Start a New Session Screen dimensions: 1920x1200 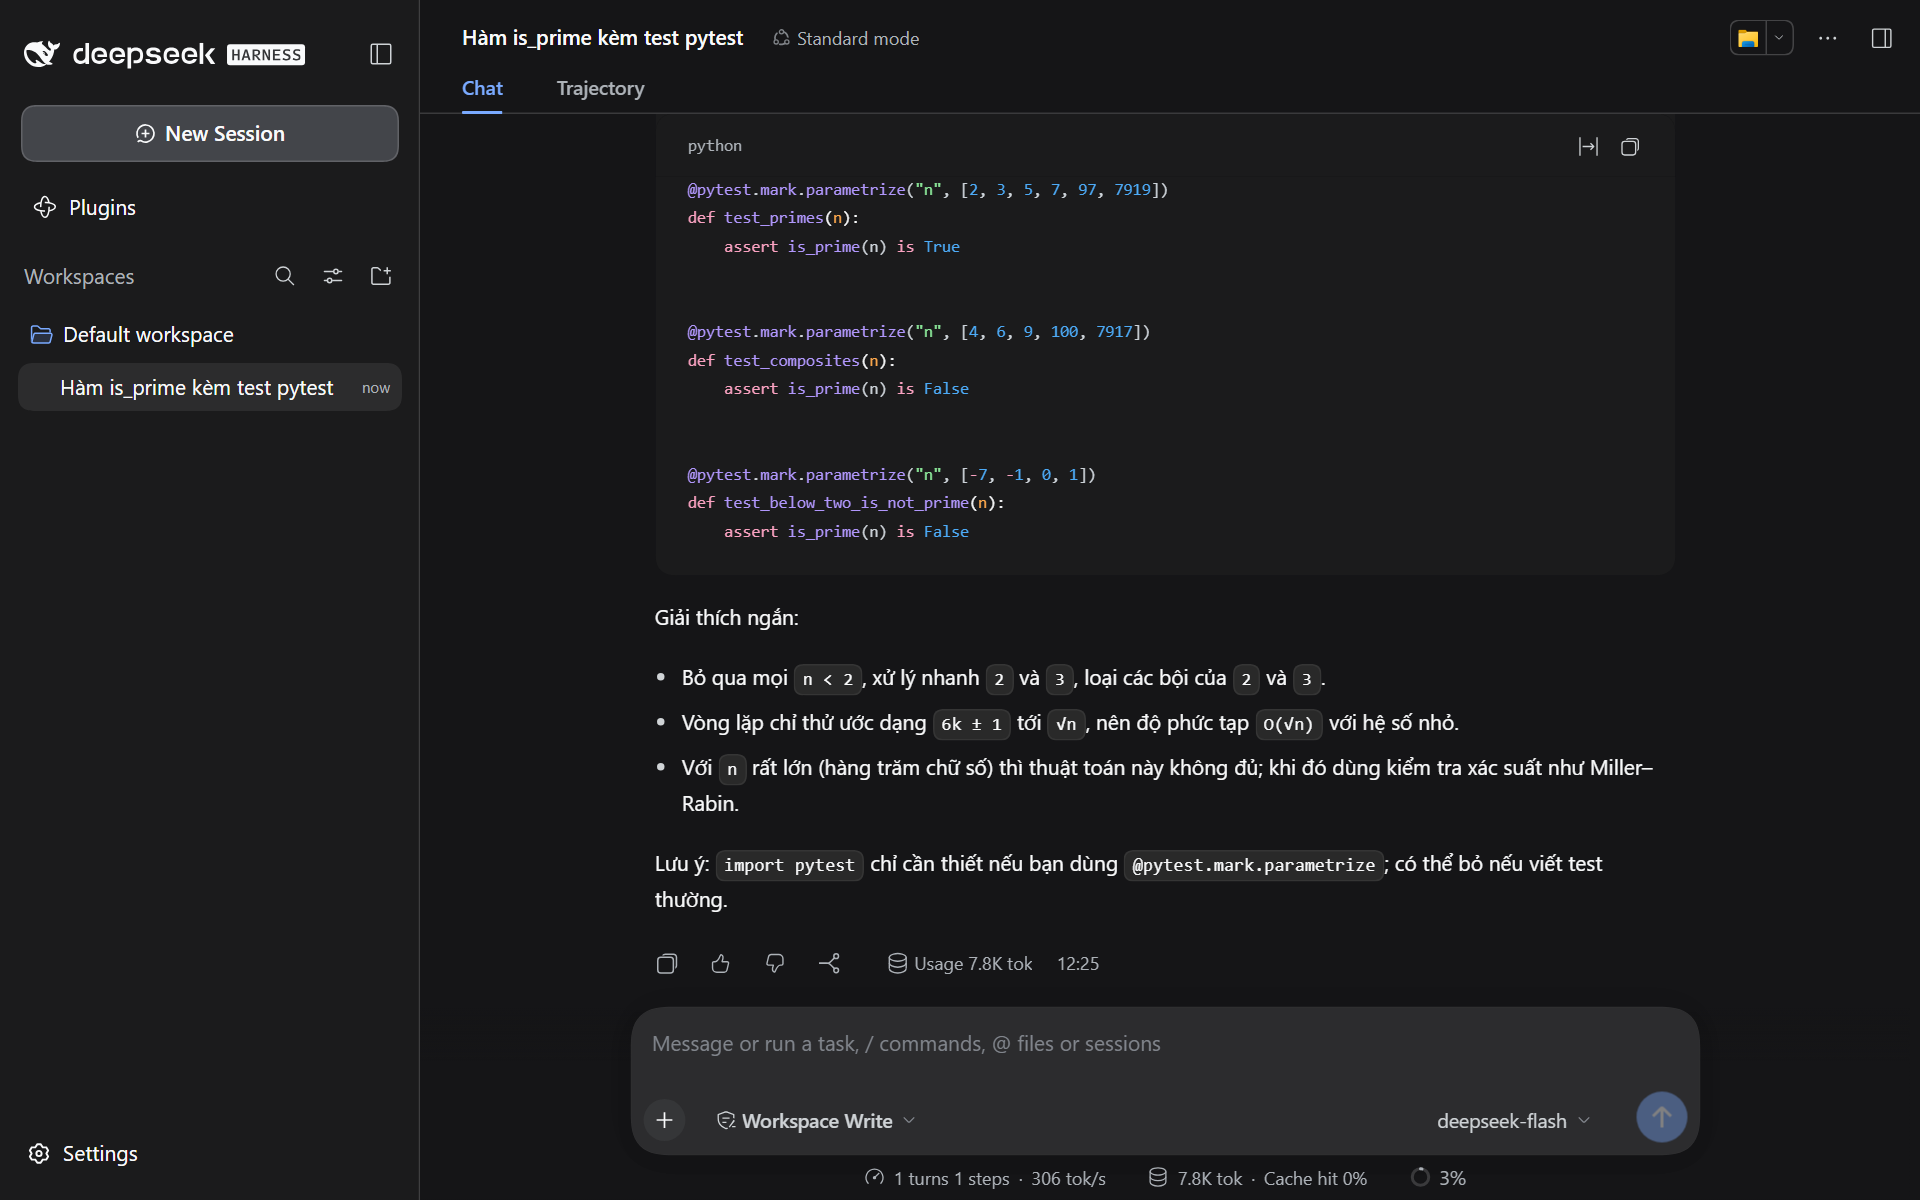210,134
